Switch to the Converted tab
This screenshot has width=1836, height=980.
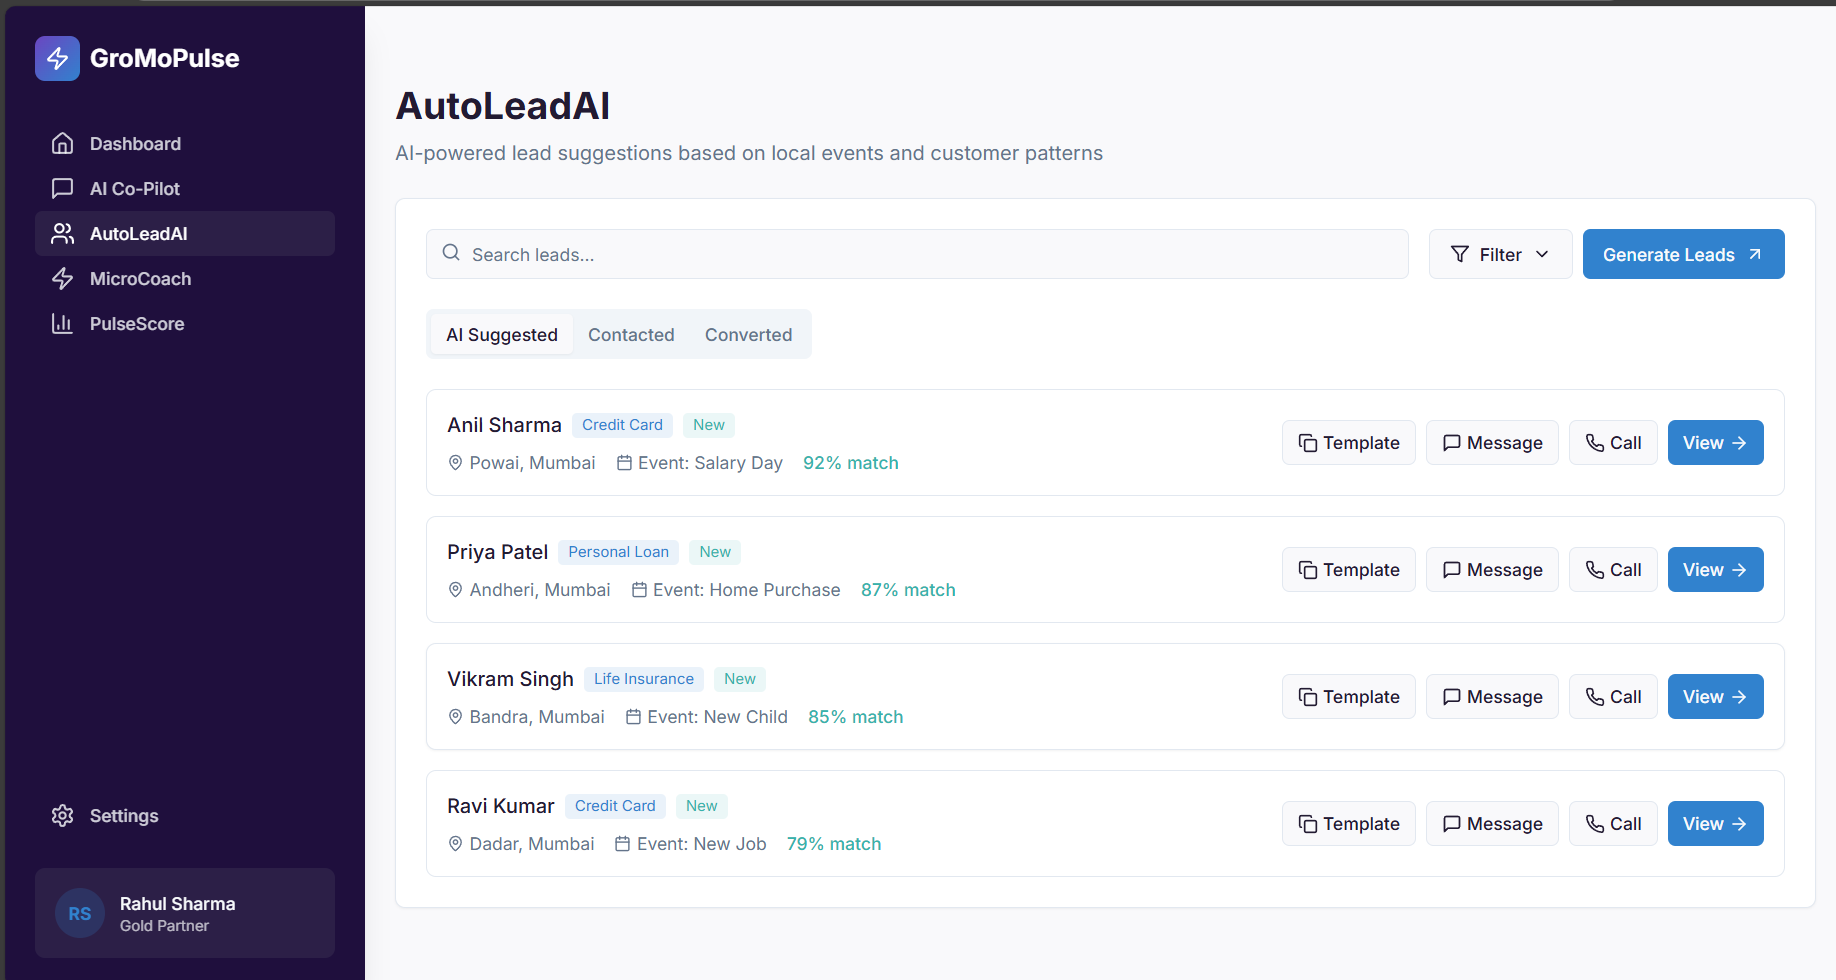(x=748, y=334)
